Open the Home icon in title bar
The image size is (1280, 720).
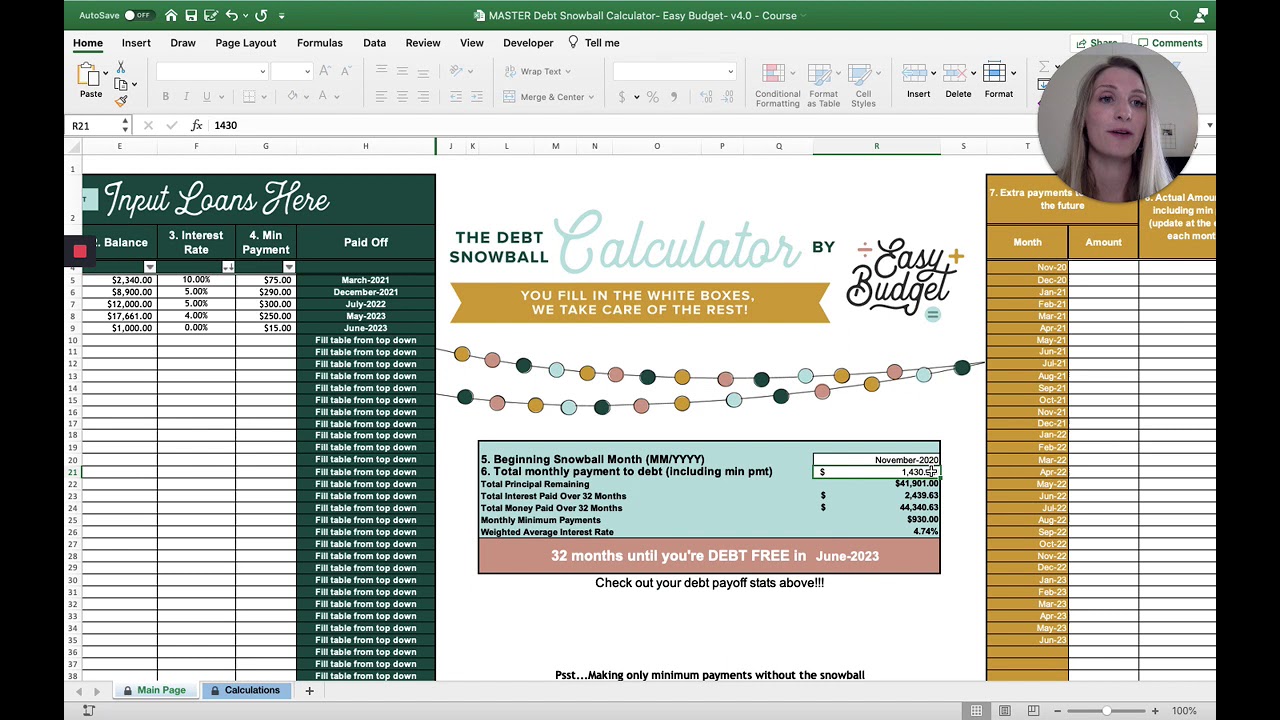pyautogui.click(x=171, y=15)
